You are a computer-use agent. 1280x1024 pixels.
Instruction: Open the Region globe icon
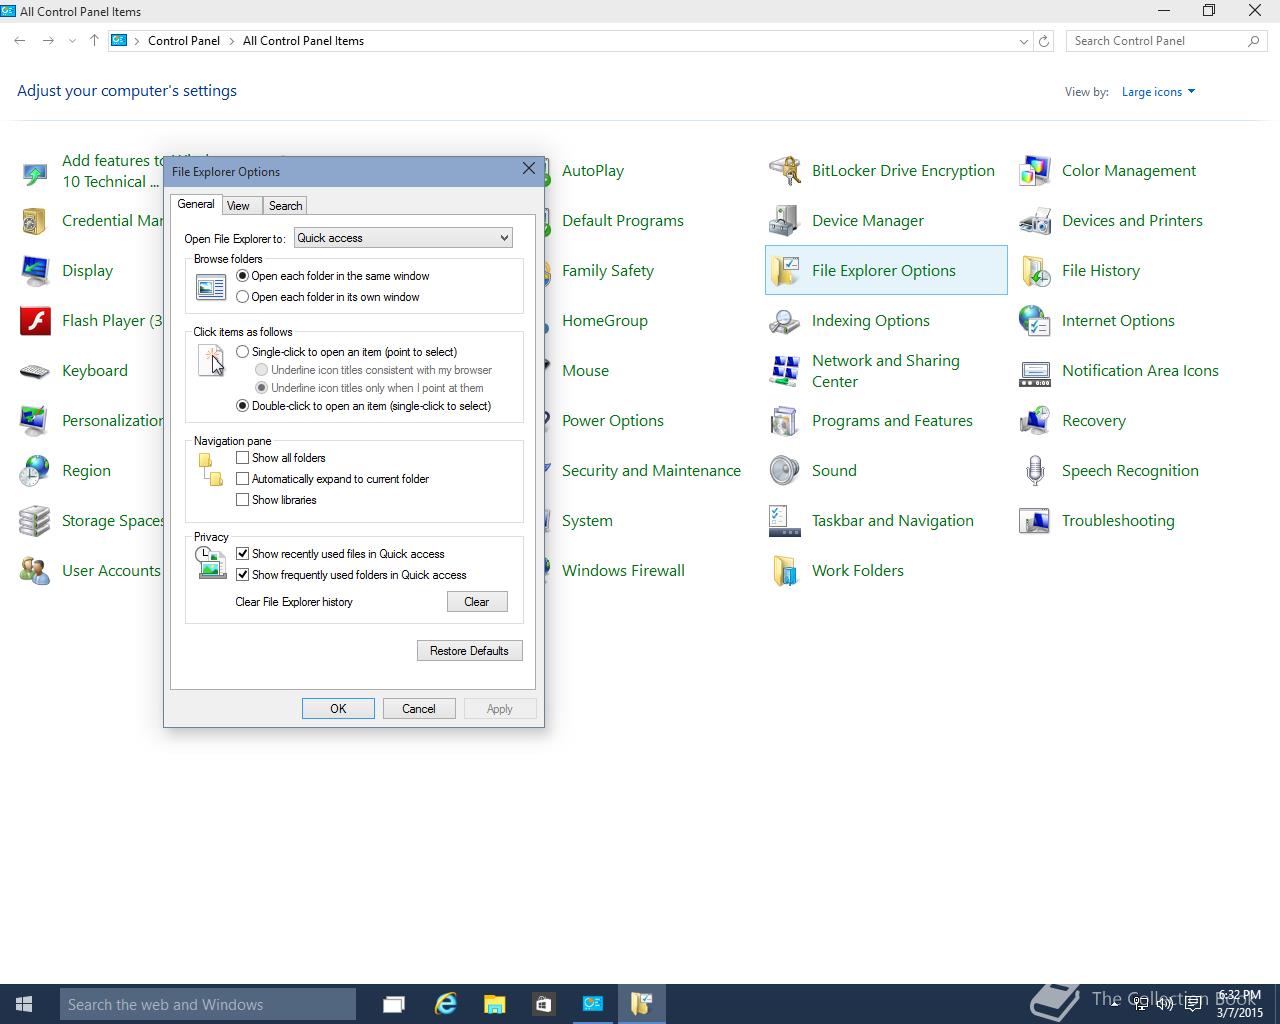pyautogui.click(x=35, y=471)
